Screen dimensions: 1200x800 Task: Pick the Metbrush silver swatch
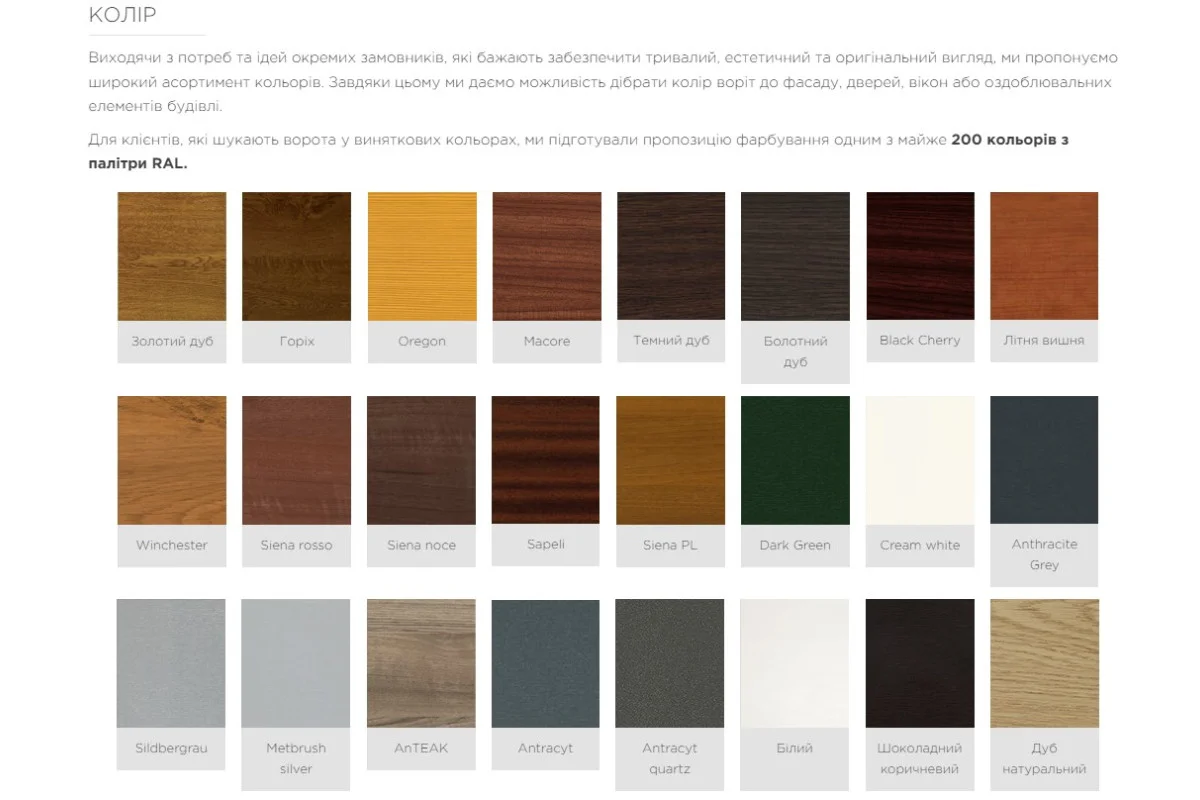[296, 663]
